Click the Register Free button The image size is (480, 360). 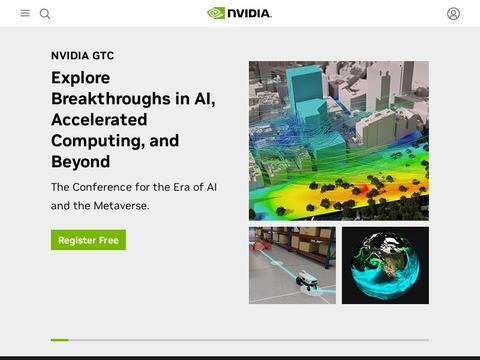coord(88,240)
